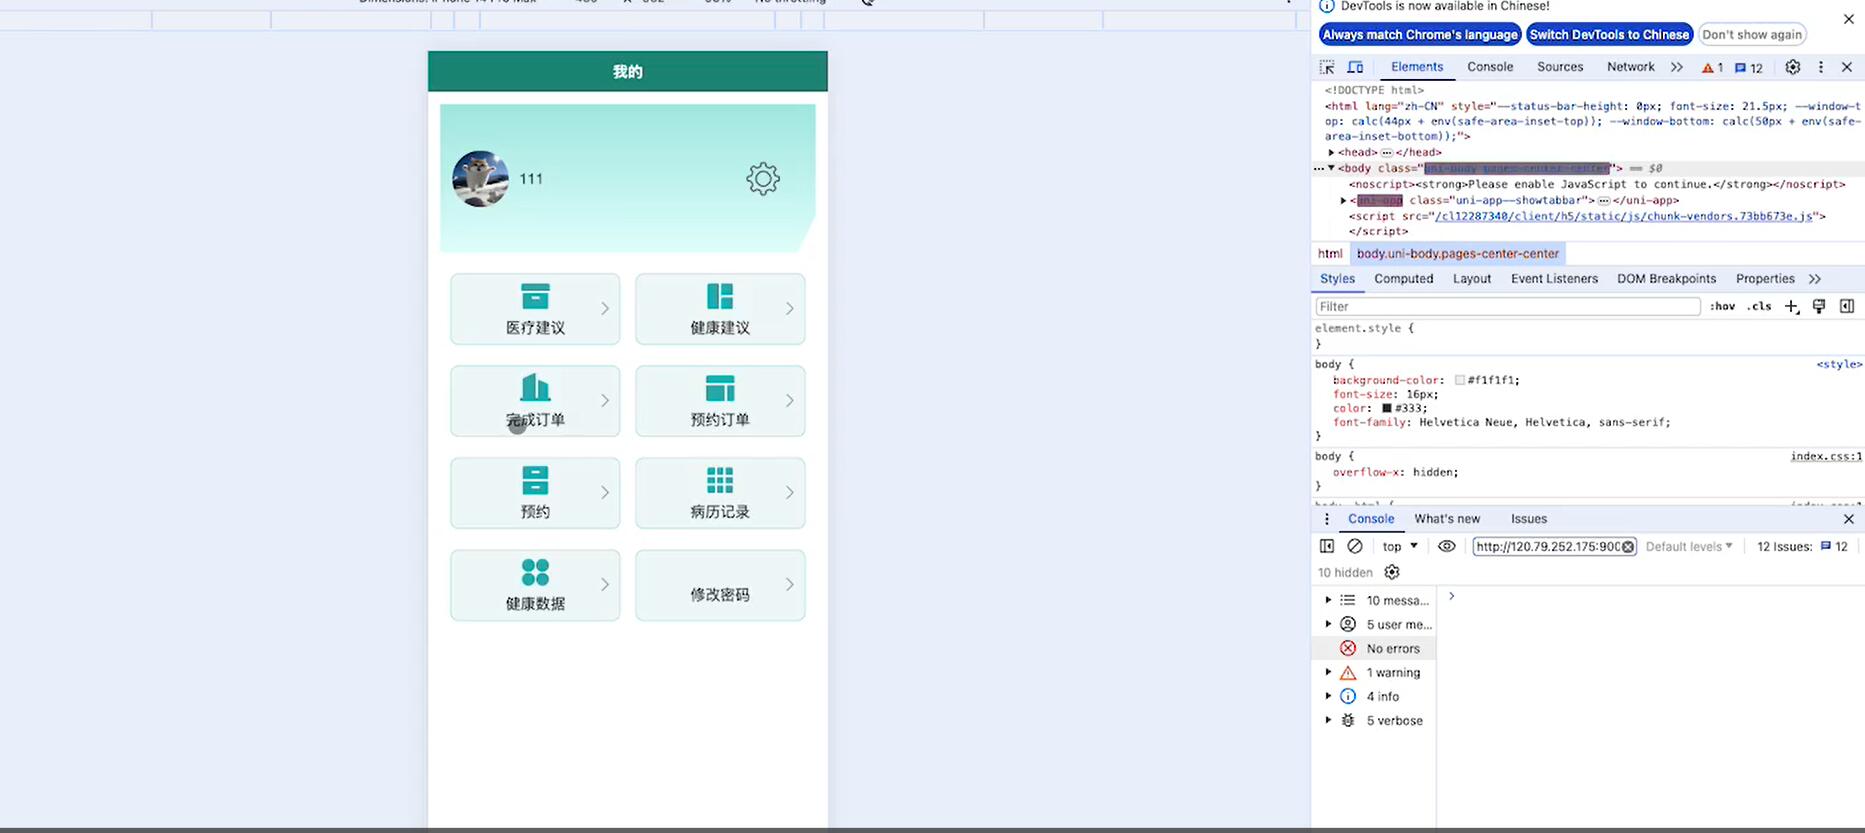Open the Properties tab
This screenshot has height=833, width=1865.
point(1765,279)
